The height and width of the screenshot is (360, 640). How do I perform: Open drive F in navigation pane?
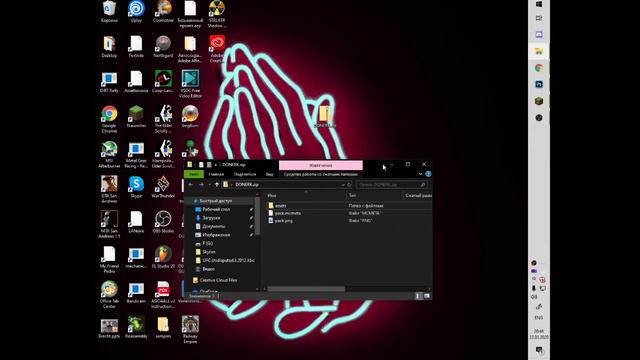[x=207, y=244]
